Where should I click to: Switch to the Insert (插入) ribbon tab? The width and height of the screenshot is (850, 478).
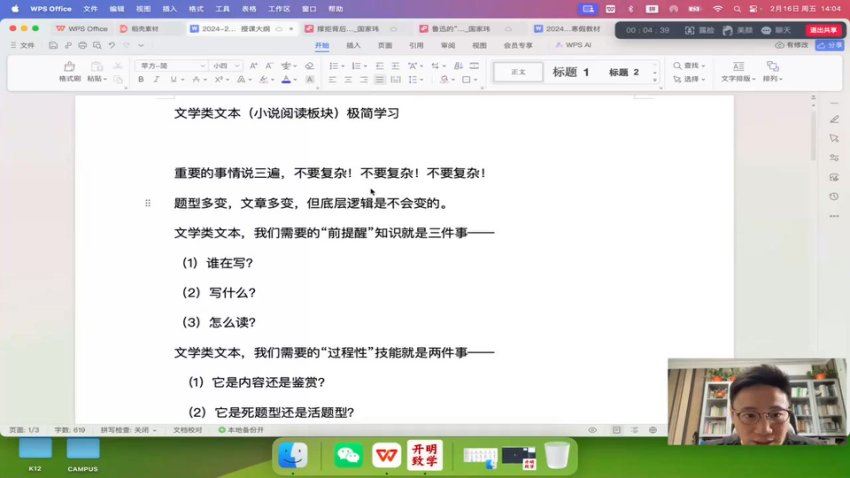point(353,46)
